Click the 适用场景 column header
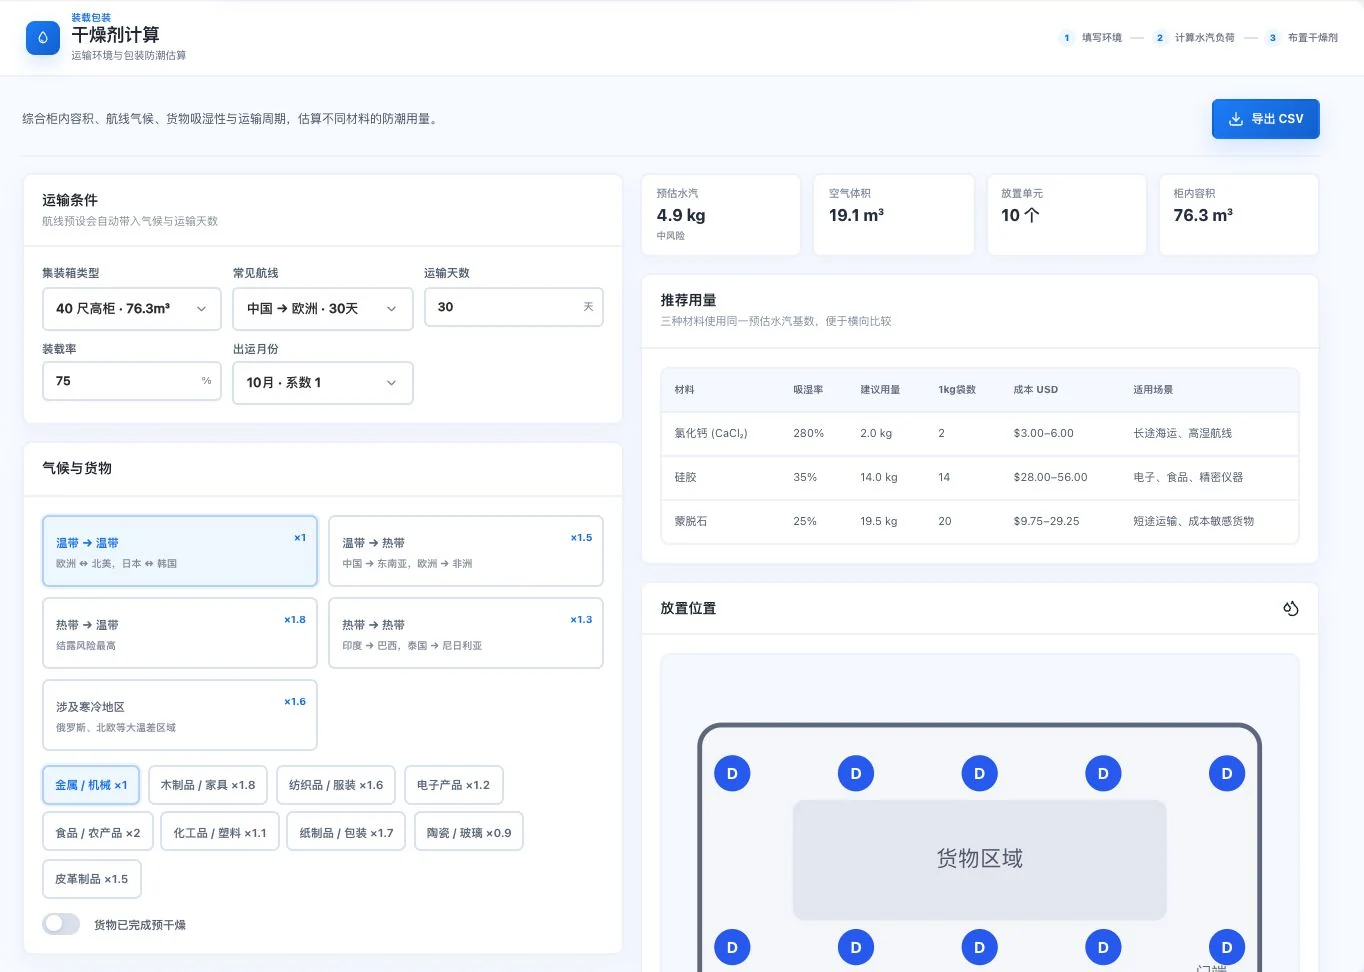 [1153, 390]
